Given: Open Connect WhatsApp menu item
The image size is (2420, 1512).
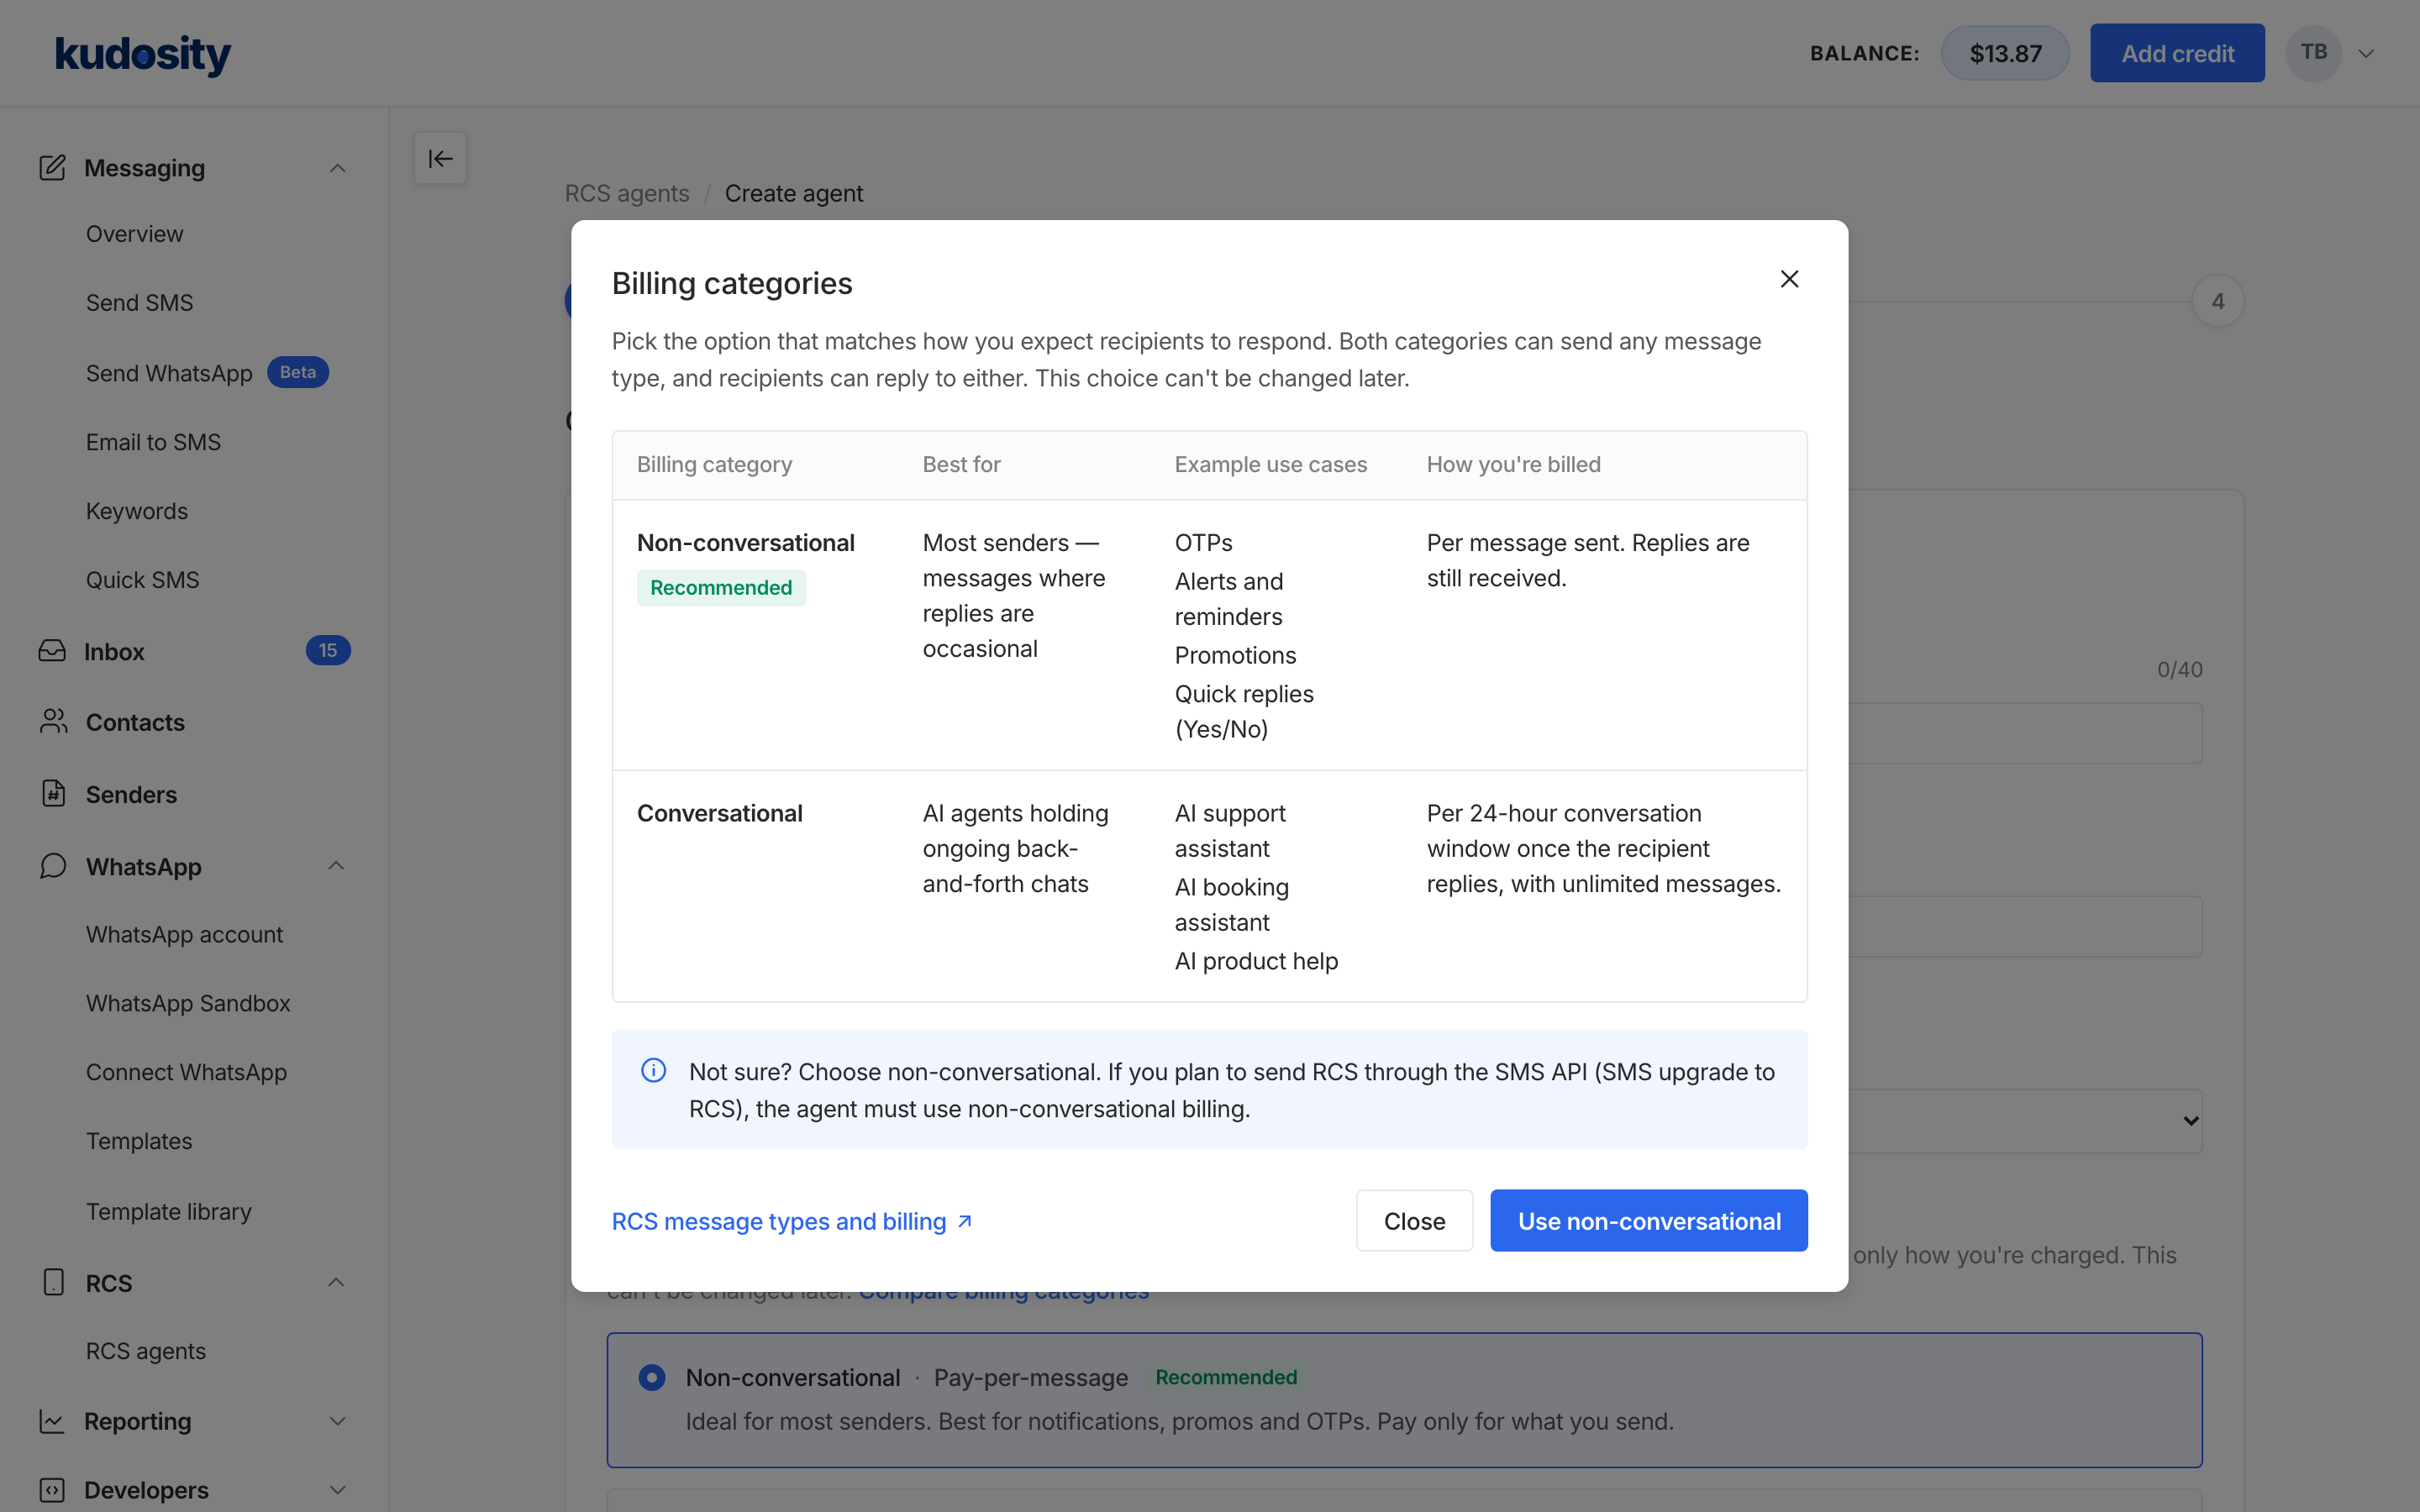Looking at the screenshot, I should pos(187,1072).
